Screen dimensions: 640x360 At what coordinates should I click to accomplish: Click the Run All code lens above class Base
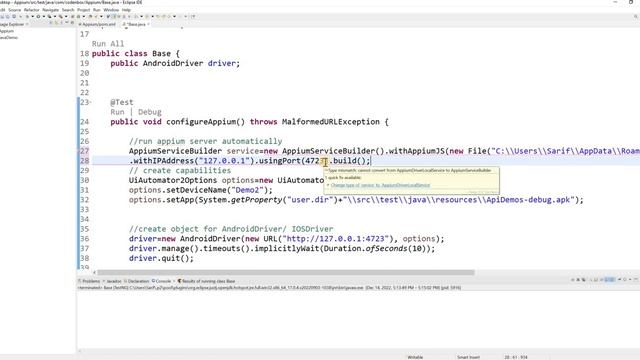pos(108,44)
